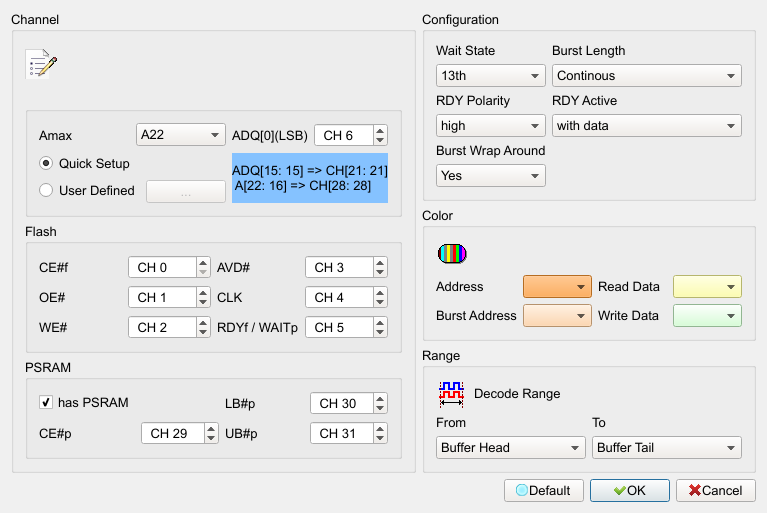
Task: Increase the AVD# channel number
Action: [380, 263]
